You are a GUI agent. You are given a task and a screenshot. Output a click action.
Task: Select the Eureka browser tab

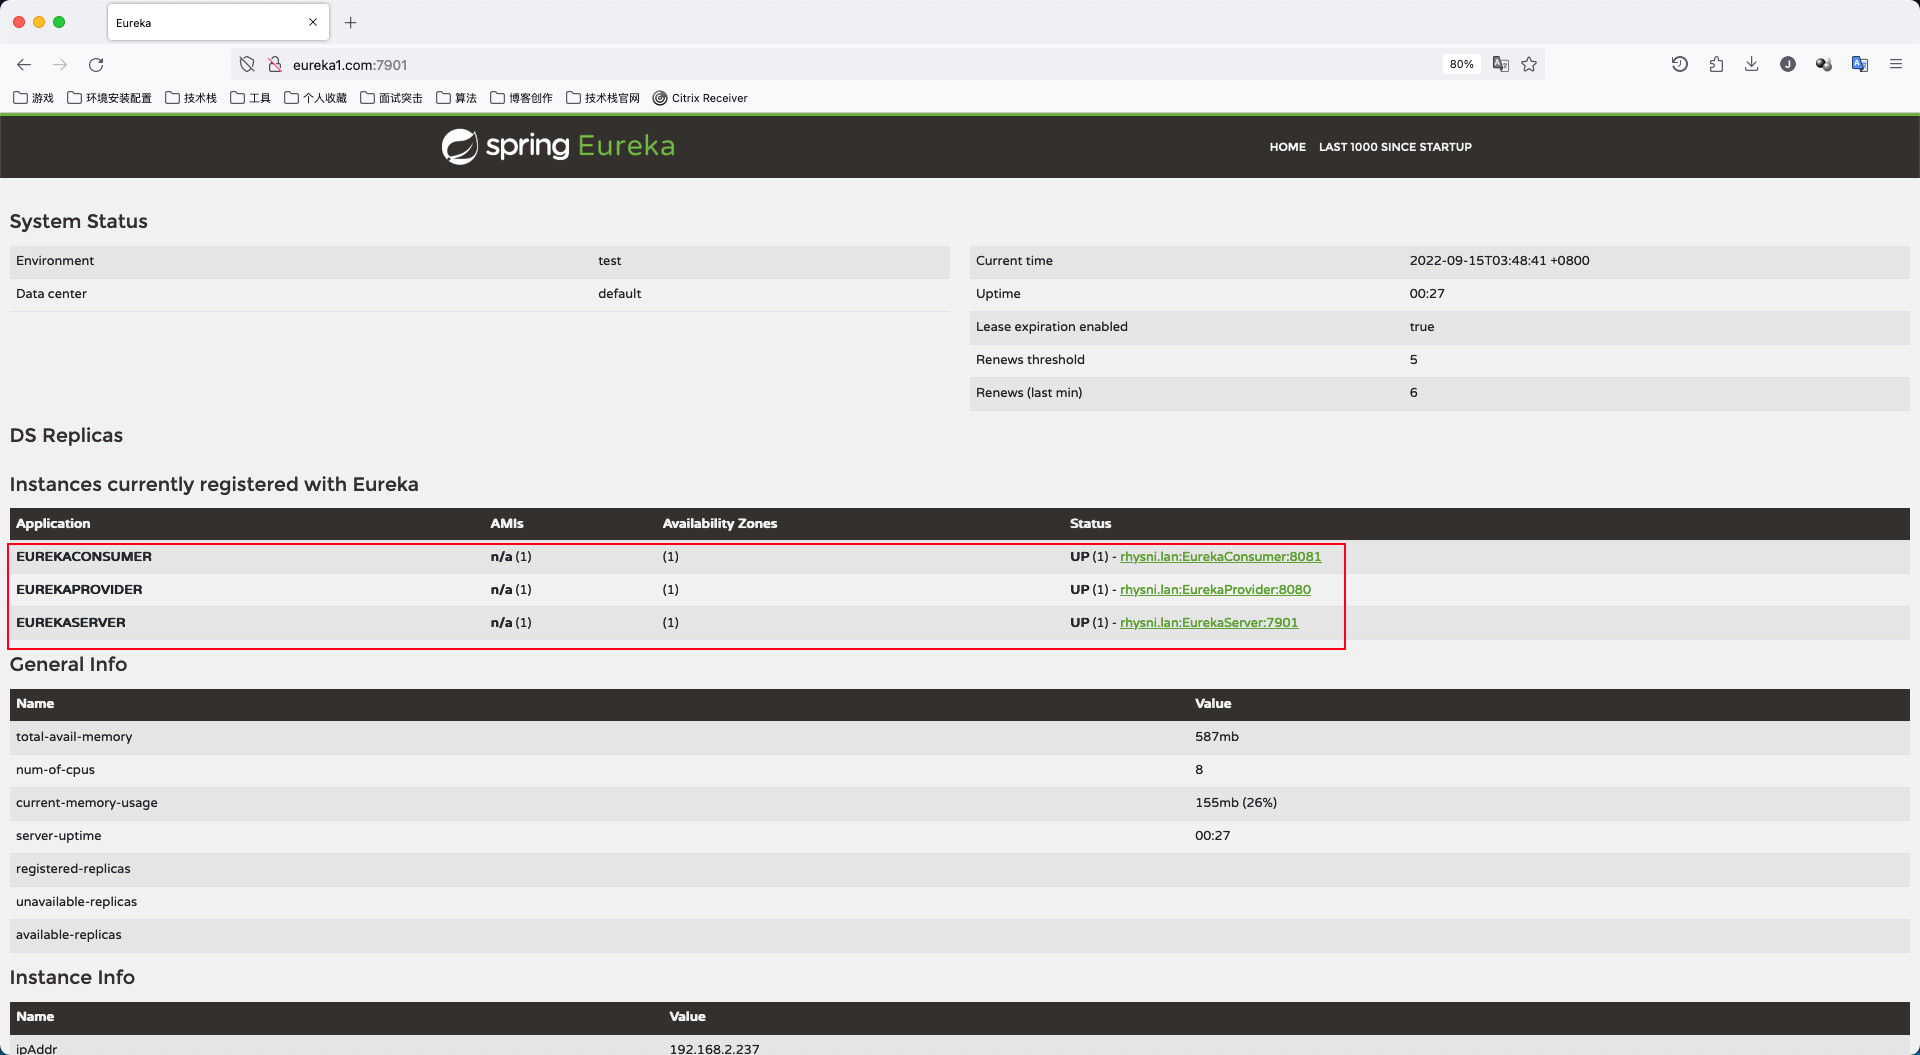pos(218,22)
